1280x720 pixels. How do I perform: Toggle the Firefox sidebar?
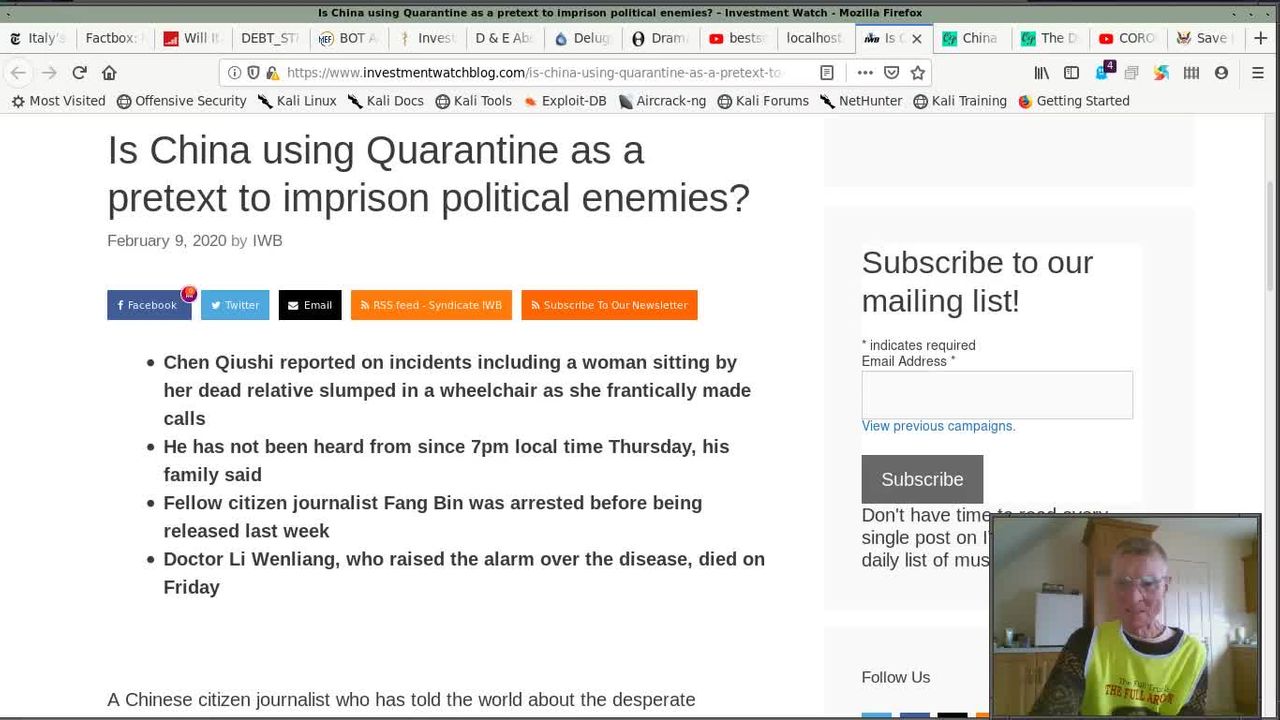coord(1071,72)
